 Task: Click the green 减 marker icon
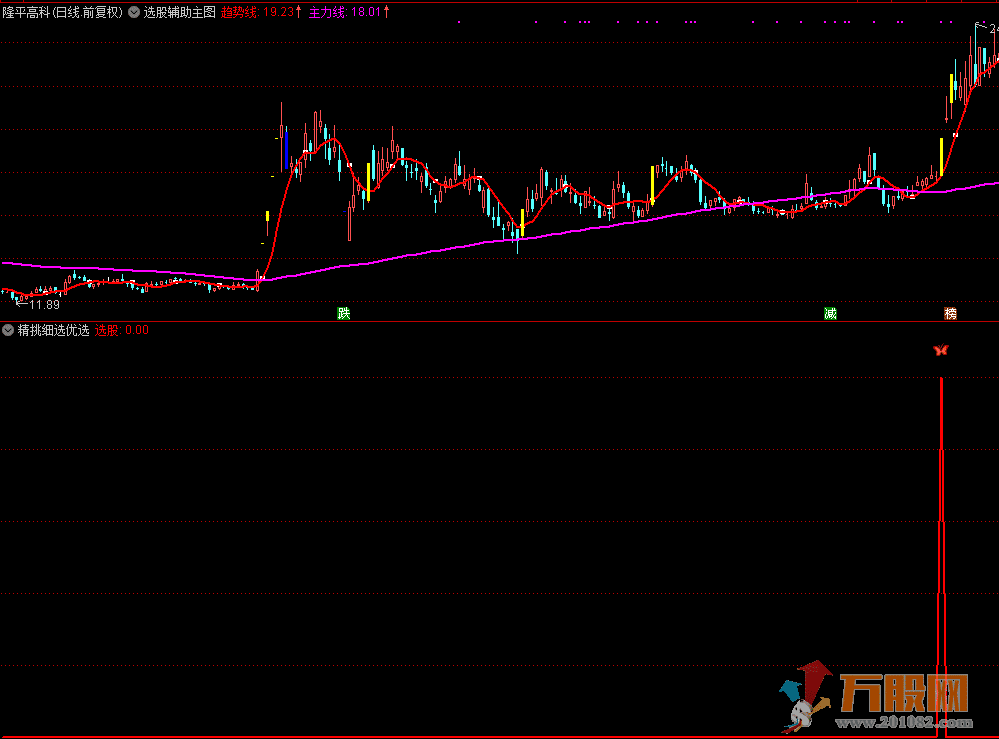pyautogui.click(x=830, y=313)
